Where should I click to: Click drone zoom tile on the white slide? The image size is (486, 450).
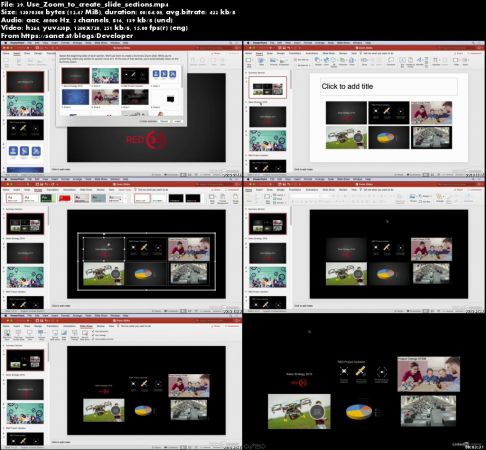click(346, 137)
